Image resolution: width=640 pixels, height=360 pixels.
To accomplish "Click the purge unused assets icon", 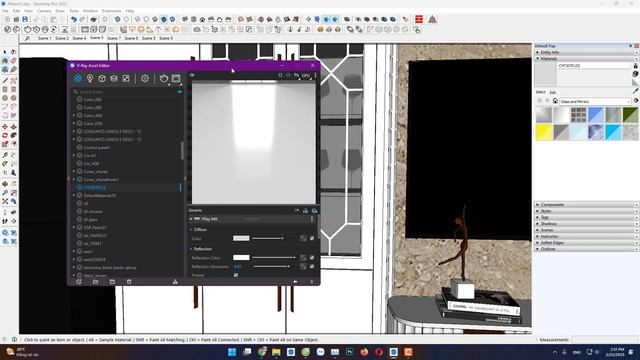I will [x=175, y=282].
